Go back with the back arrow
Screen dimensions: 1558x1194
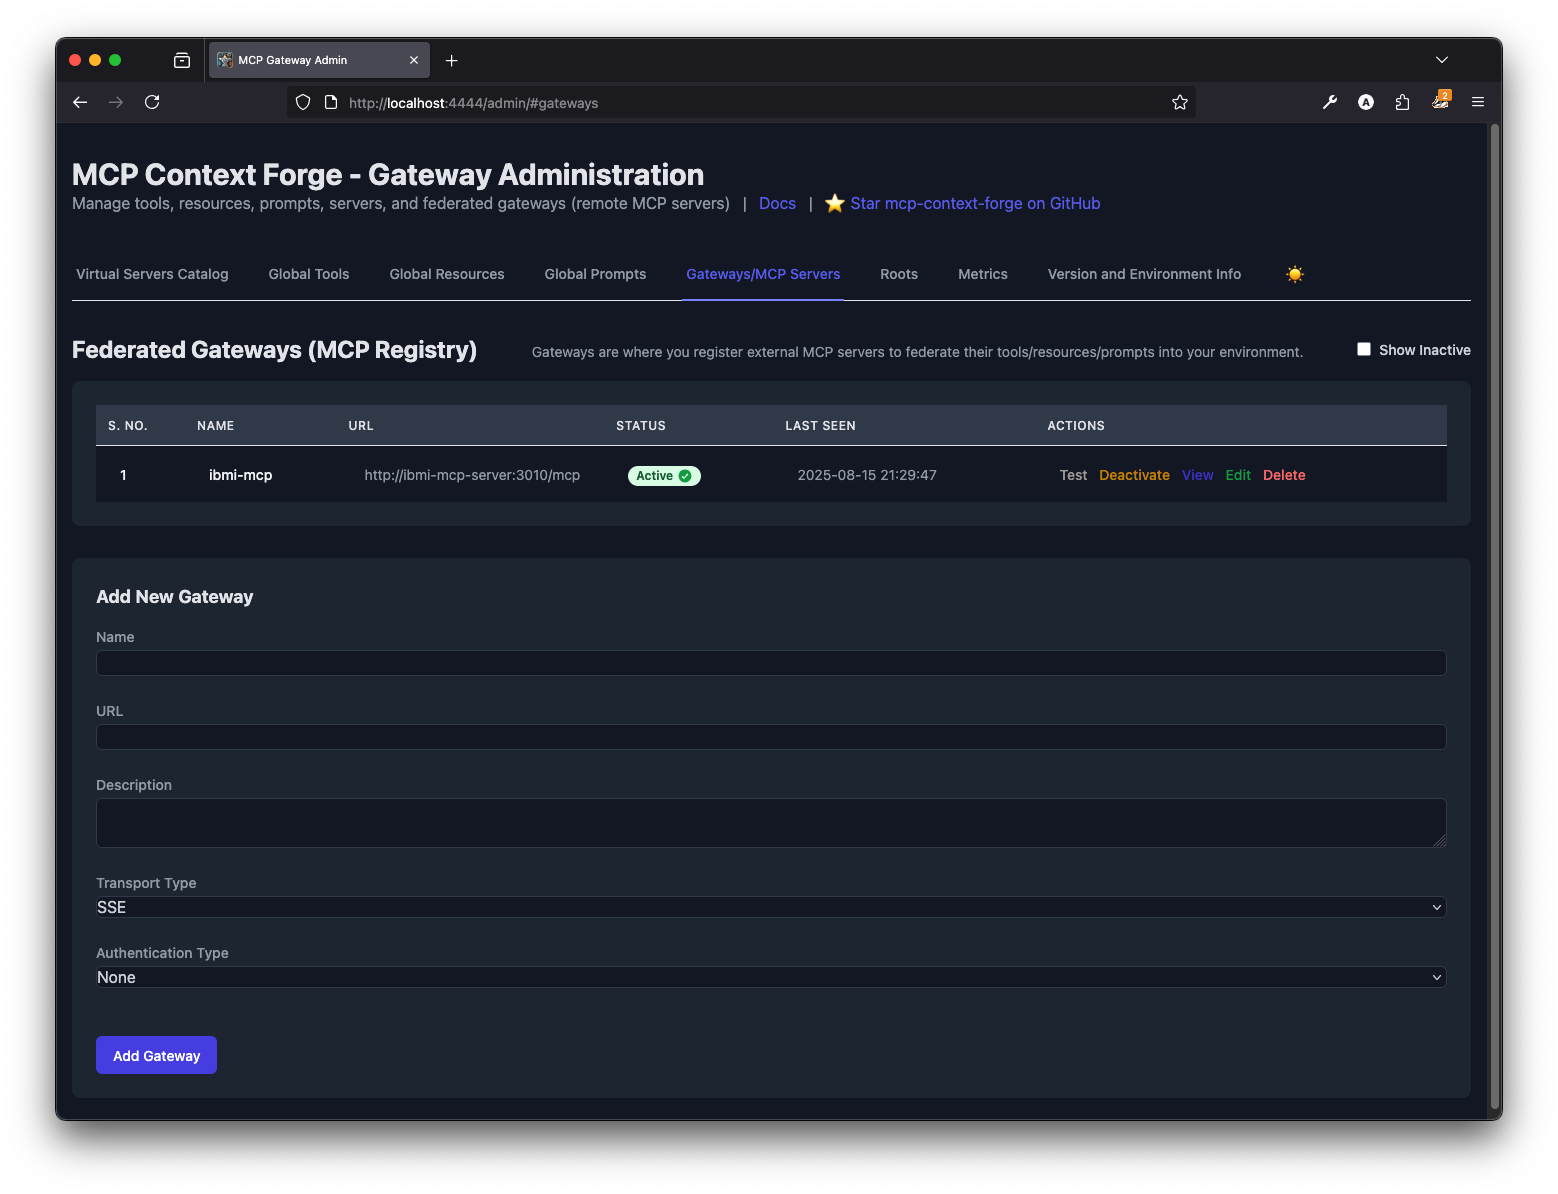click(80, 102)
